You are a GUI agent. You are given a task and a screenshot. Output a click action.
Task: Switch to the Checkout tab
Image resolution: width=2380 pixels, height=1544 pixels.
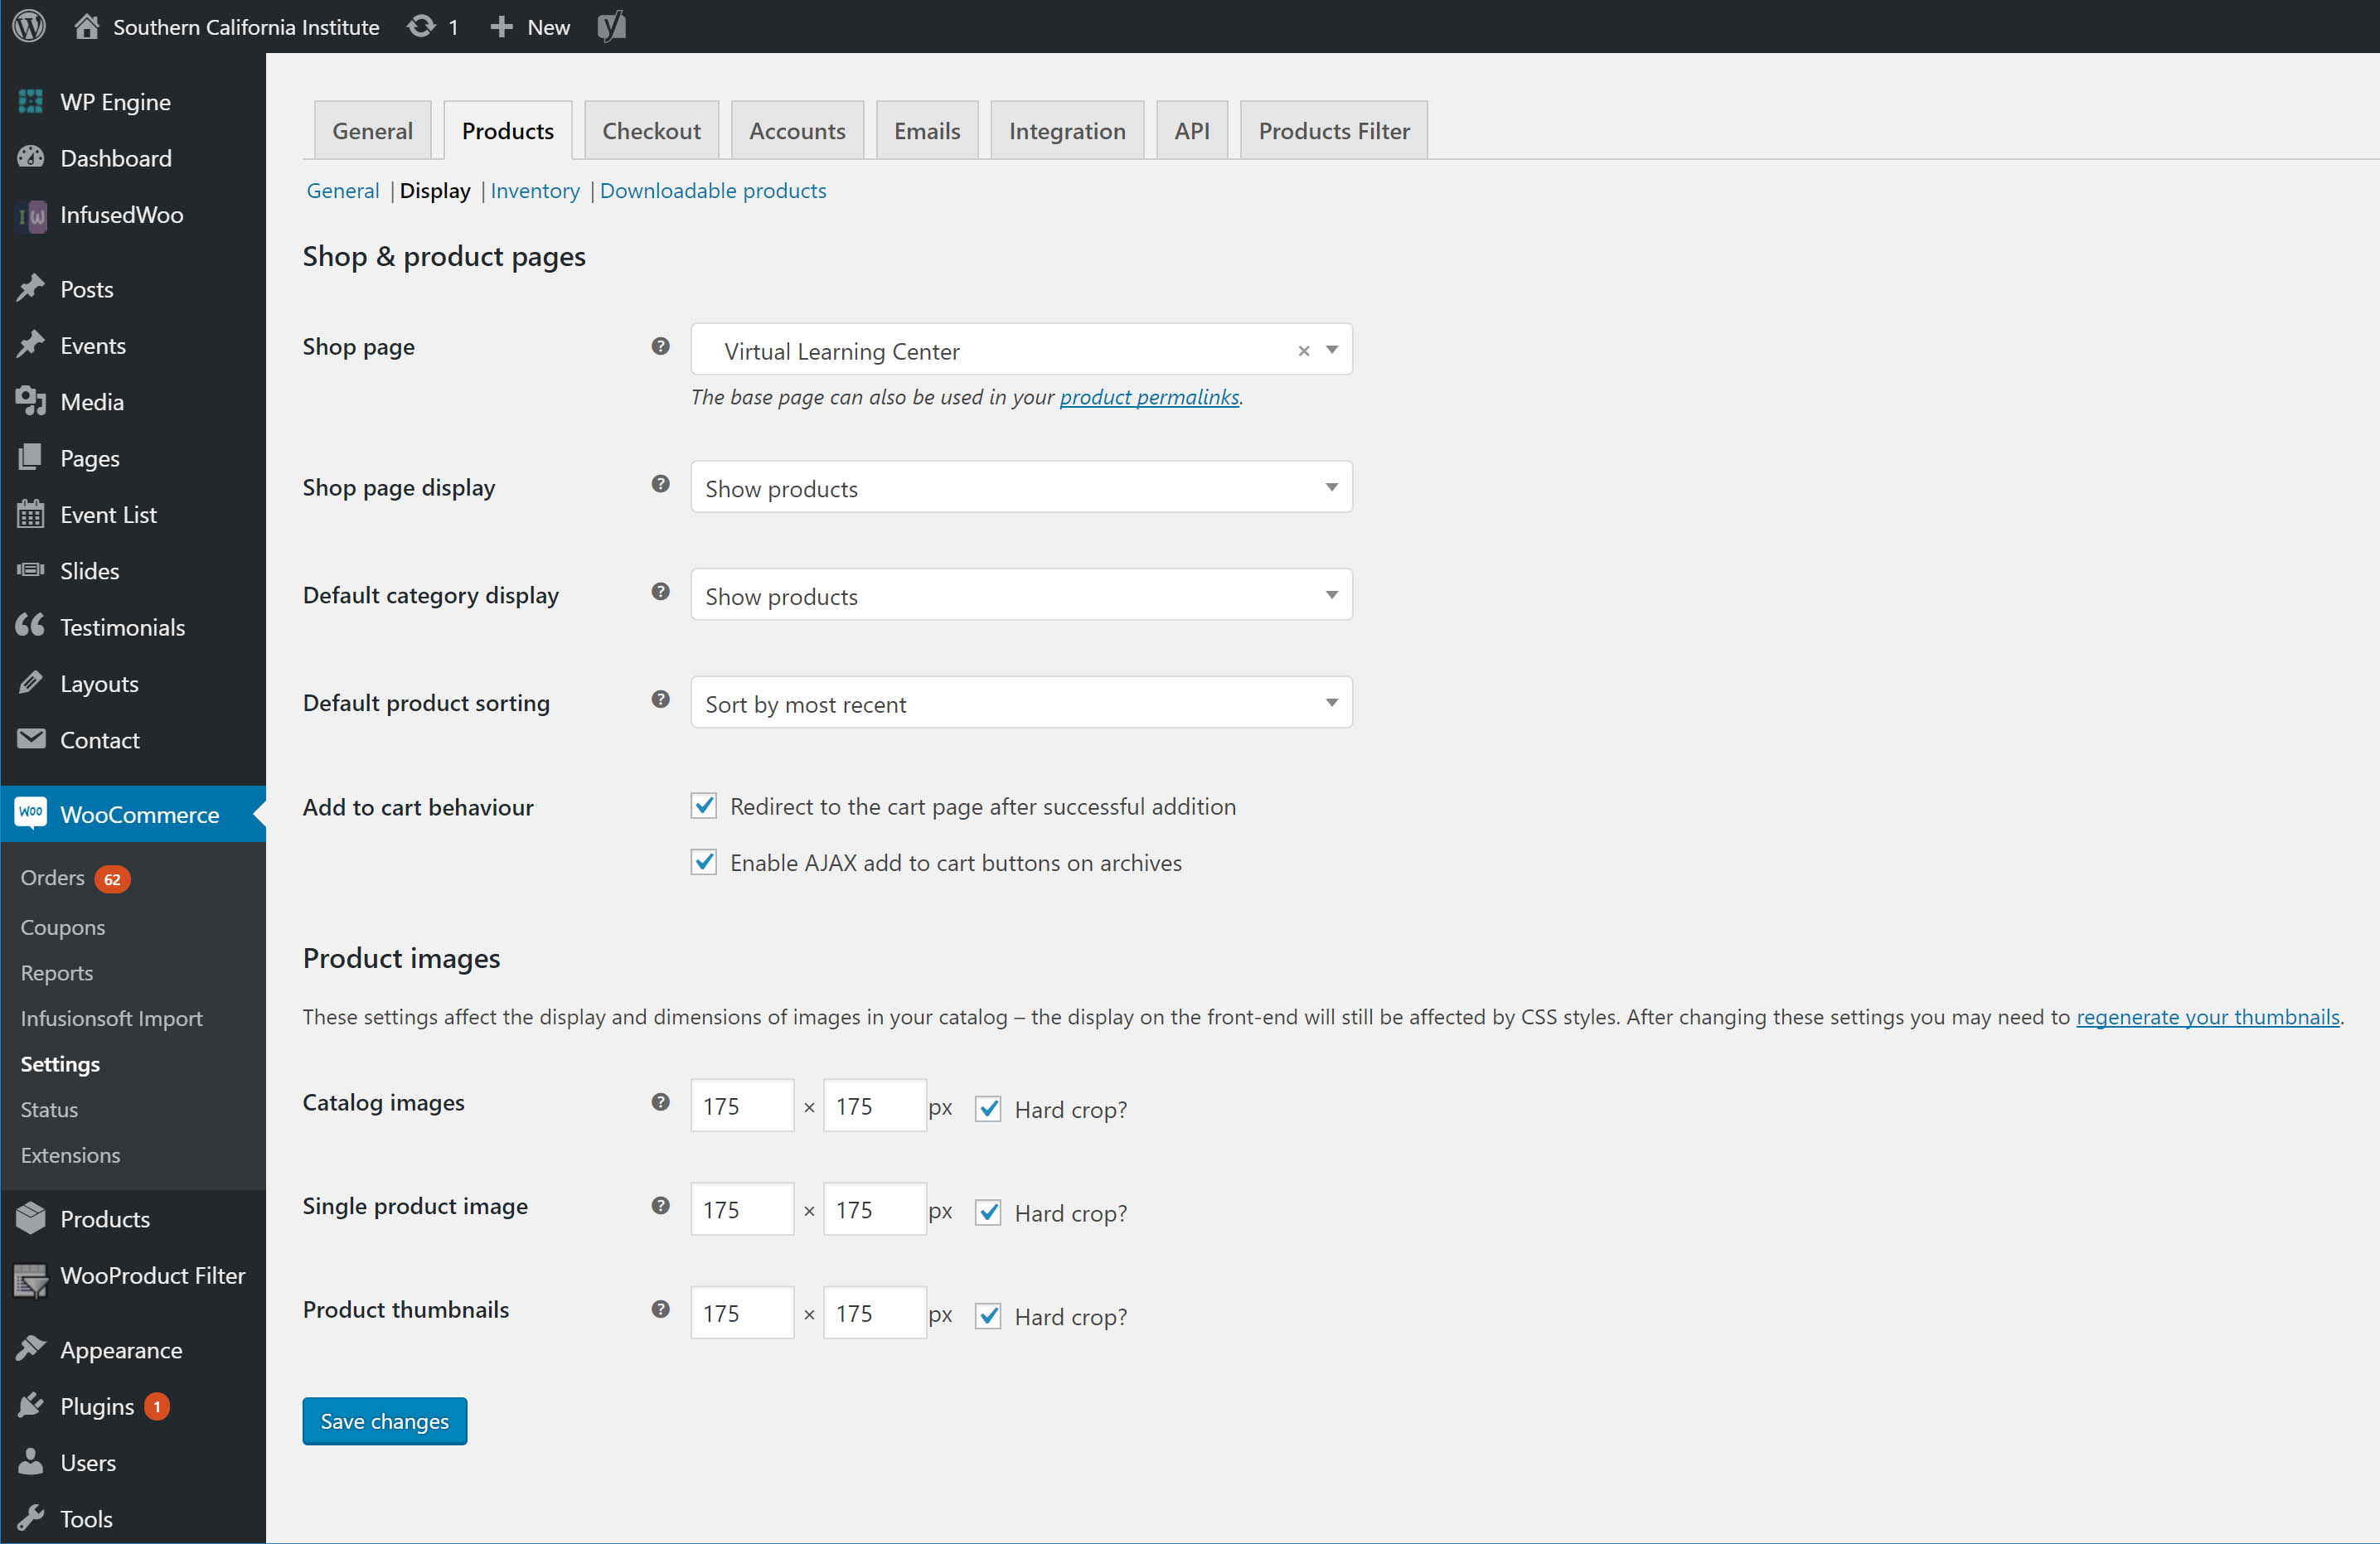click(651, 131)
